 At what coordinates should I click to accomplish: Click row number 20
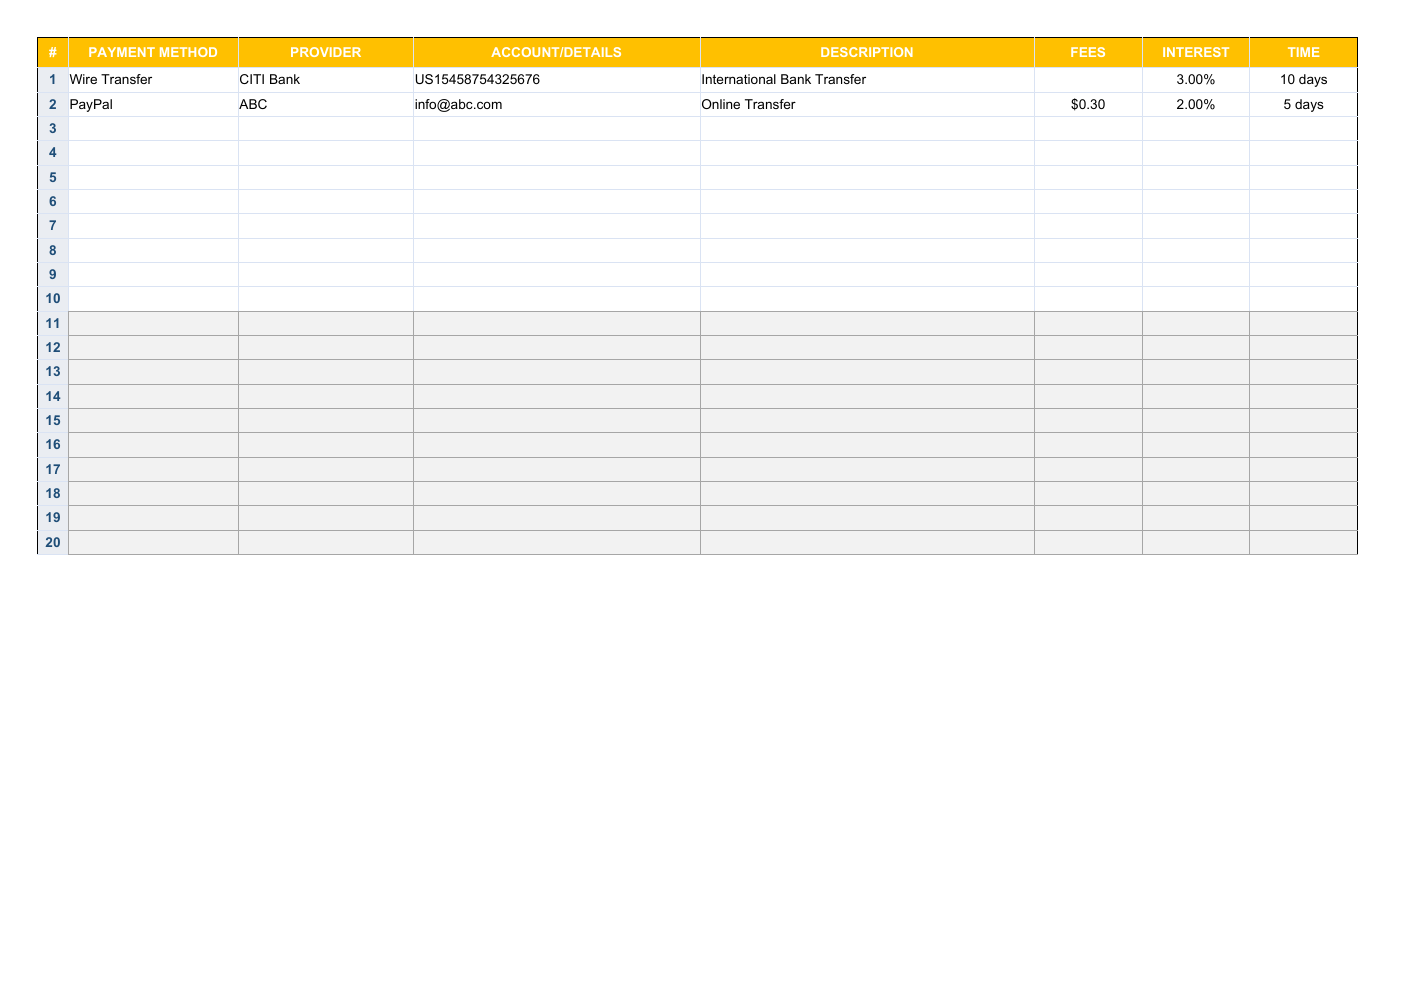click(53, 543)
